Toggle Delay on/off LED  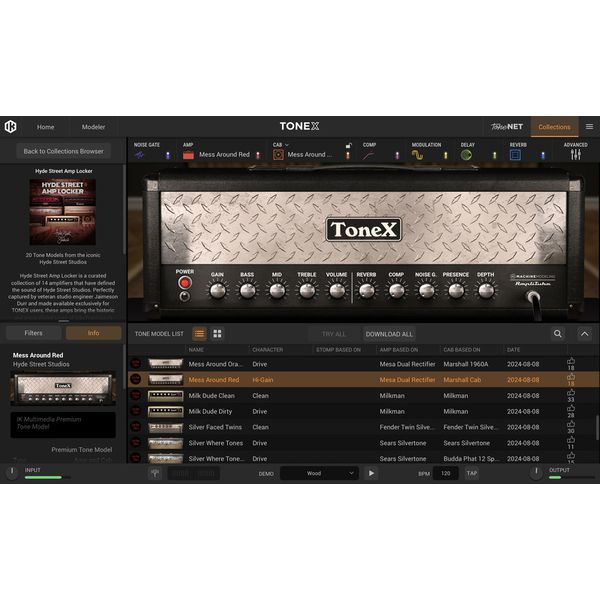click(494, 155)
